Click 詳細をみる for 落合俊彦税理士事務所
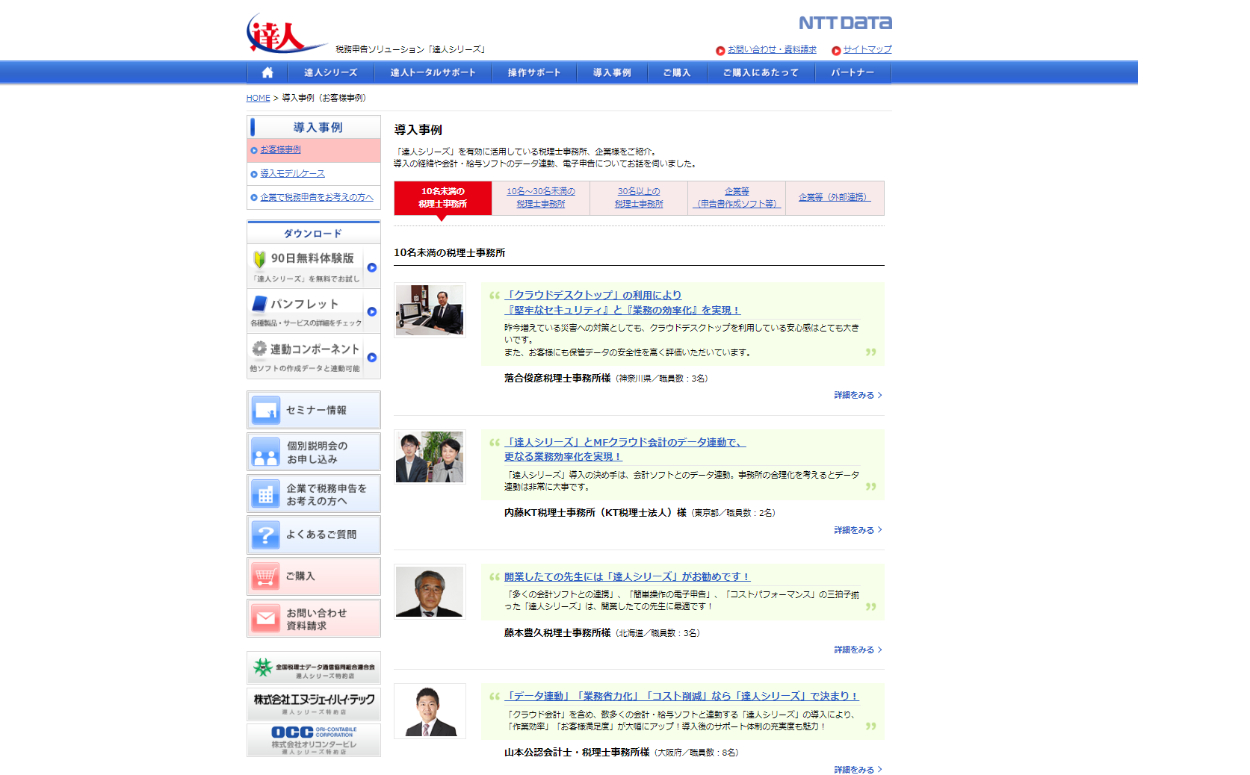The width and height of the screenshot is (1250, 775). (857, 395)
